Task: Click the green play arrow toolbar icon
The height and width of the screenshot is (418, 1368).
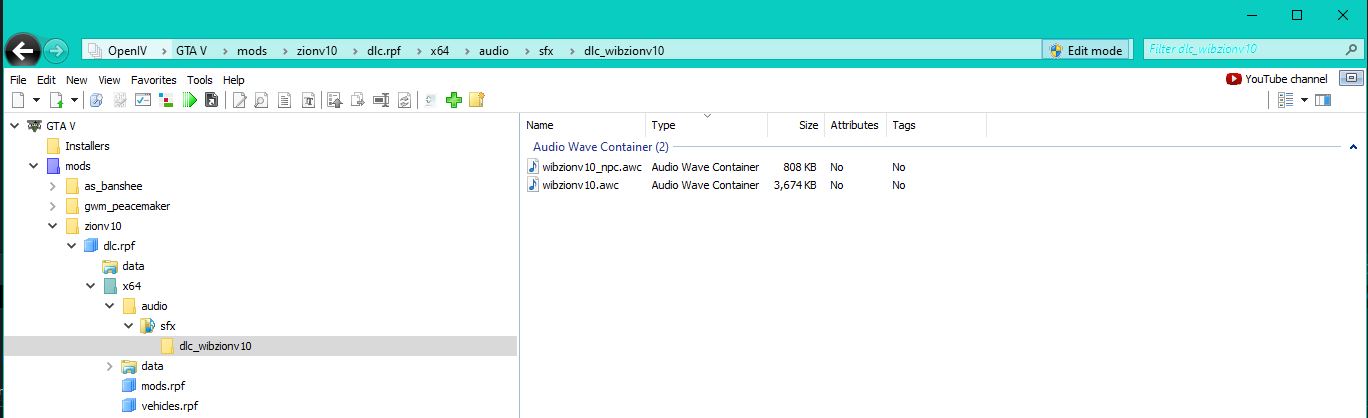Action: tap(189, 100)
